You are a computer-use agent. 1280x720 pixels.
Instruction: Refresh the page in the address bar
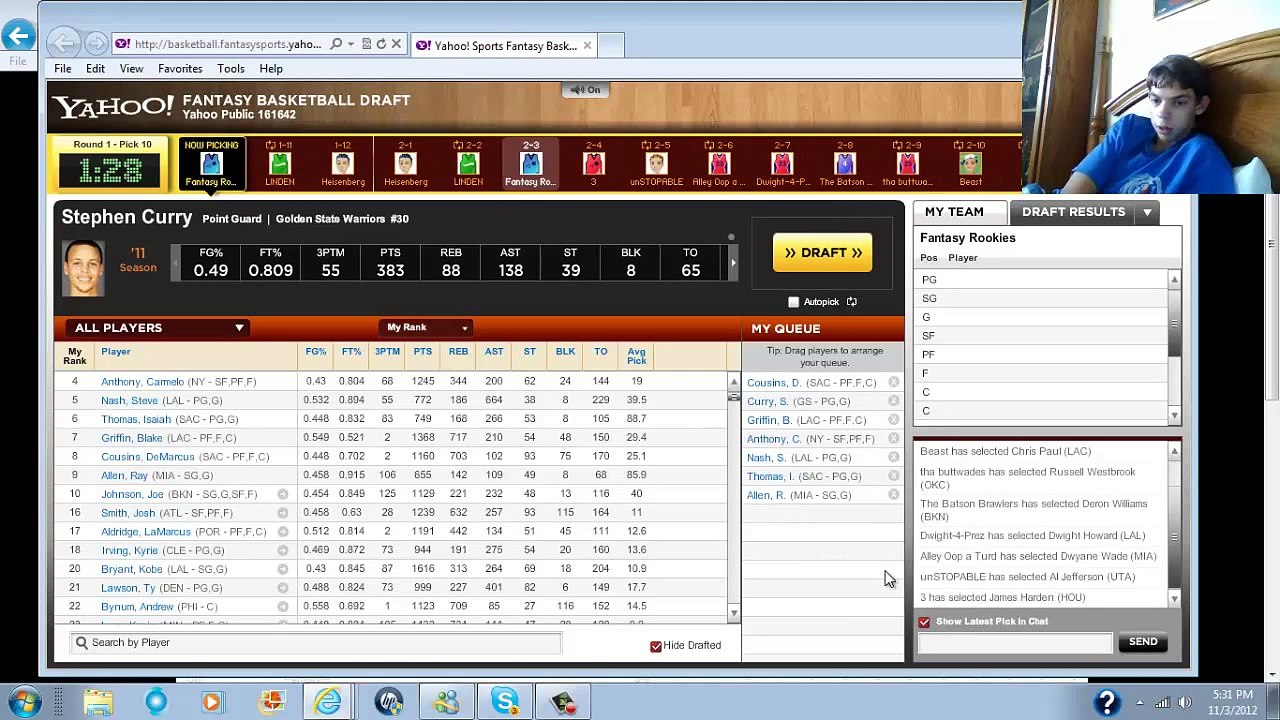pos(381,44)
